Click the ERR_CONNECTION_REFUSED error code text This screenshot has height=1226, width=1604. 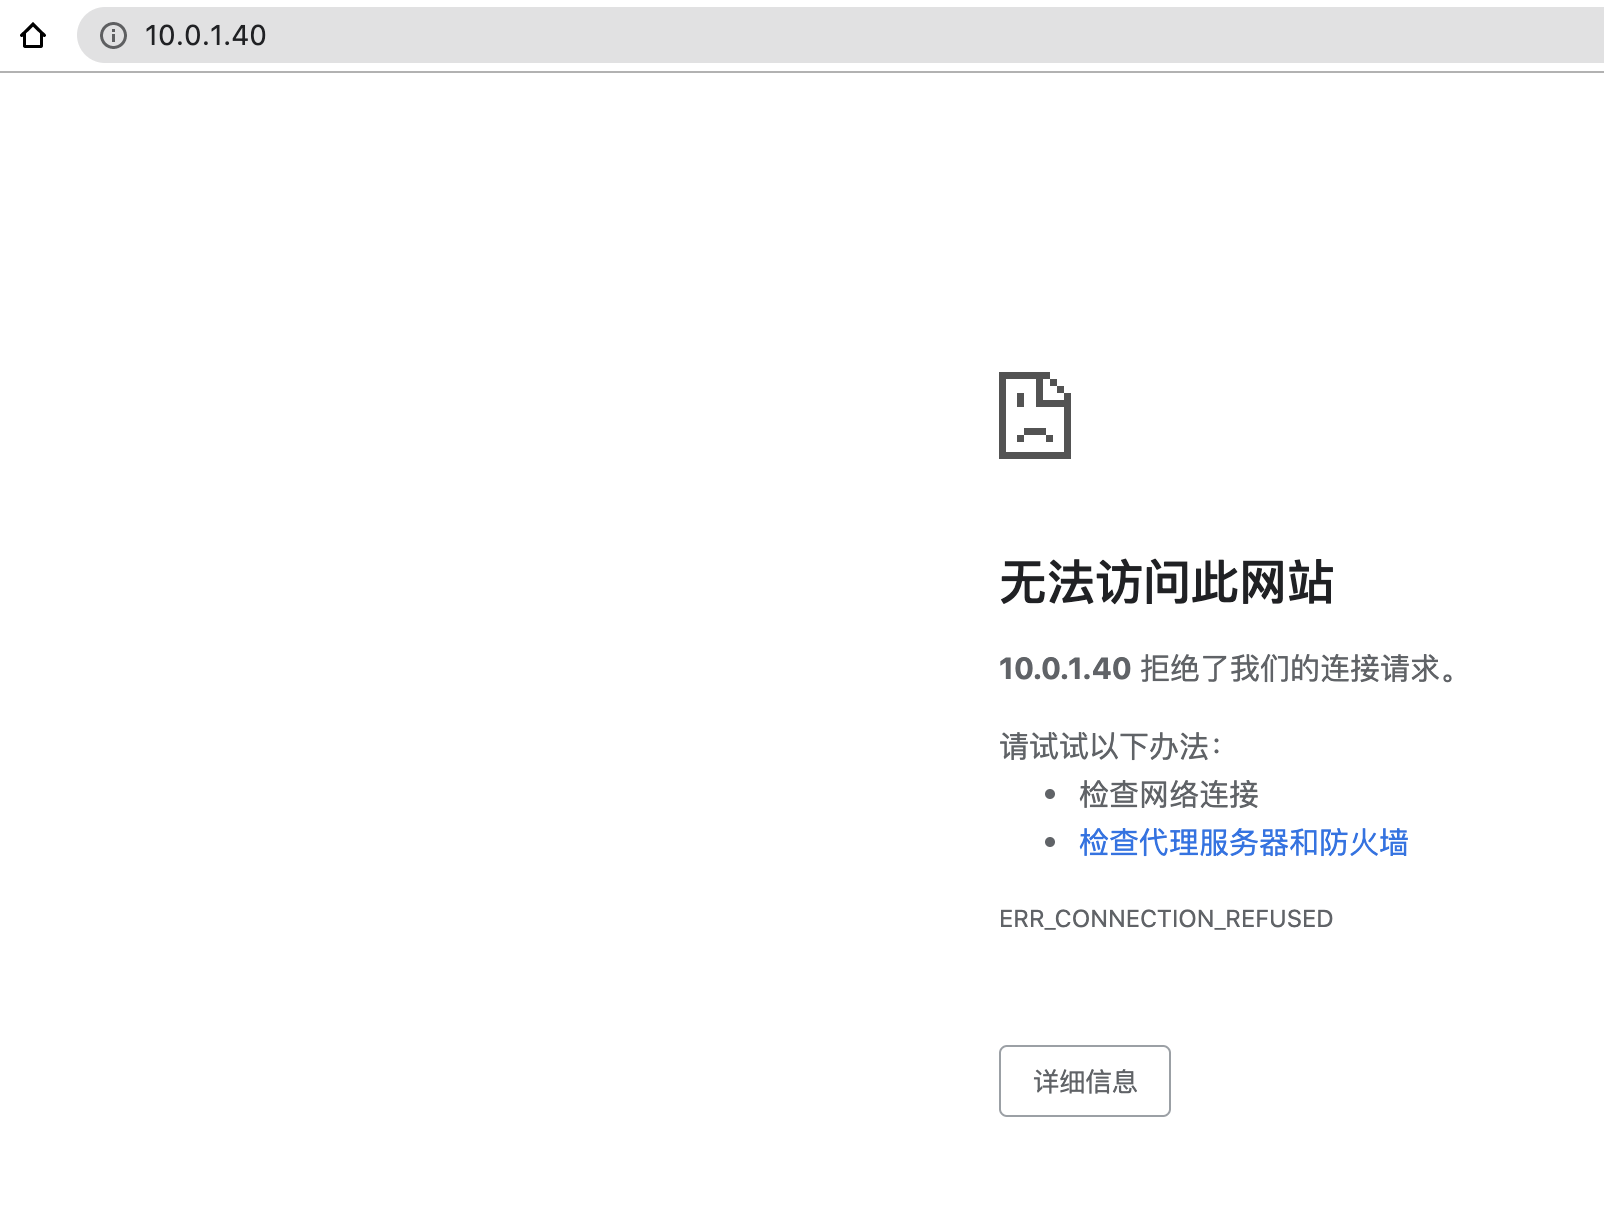click(x=1166, y=919)
